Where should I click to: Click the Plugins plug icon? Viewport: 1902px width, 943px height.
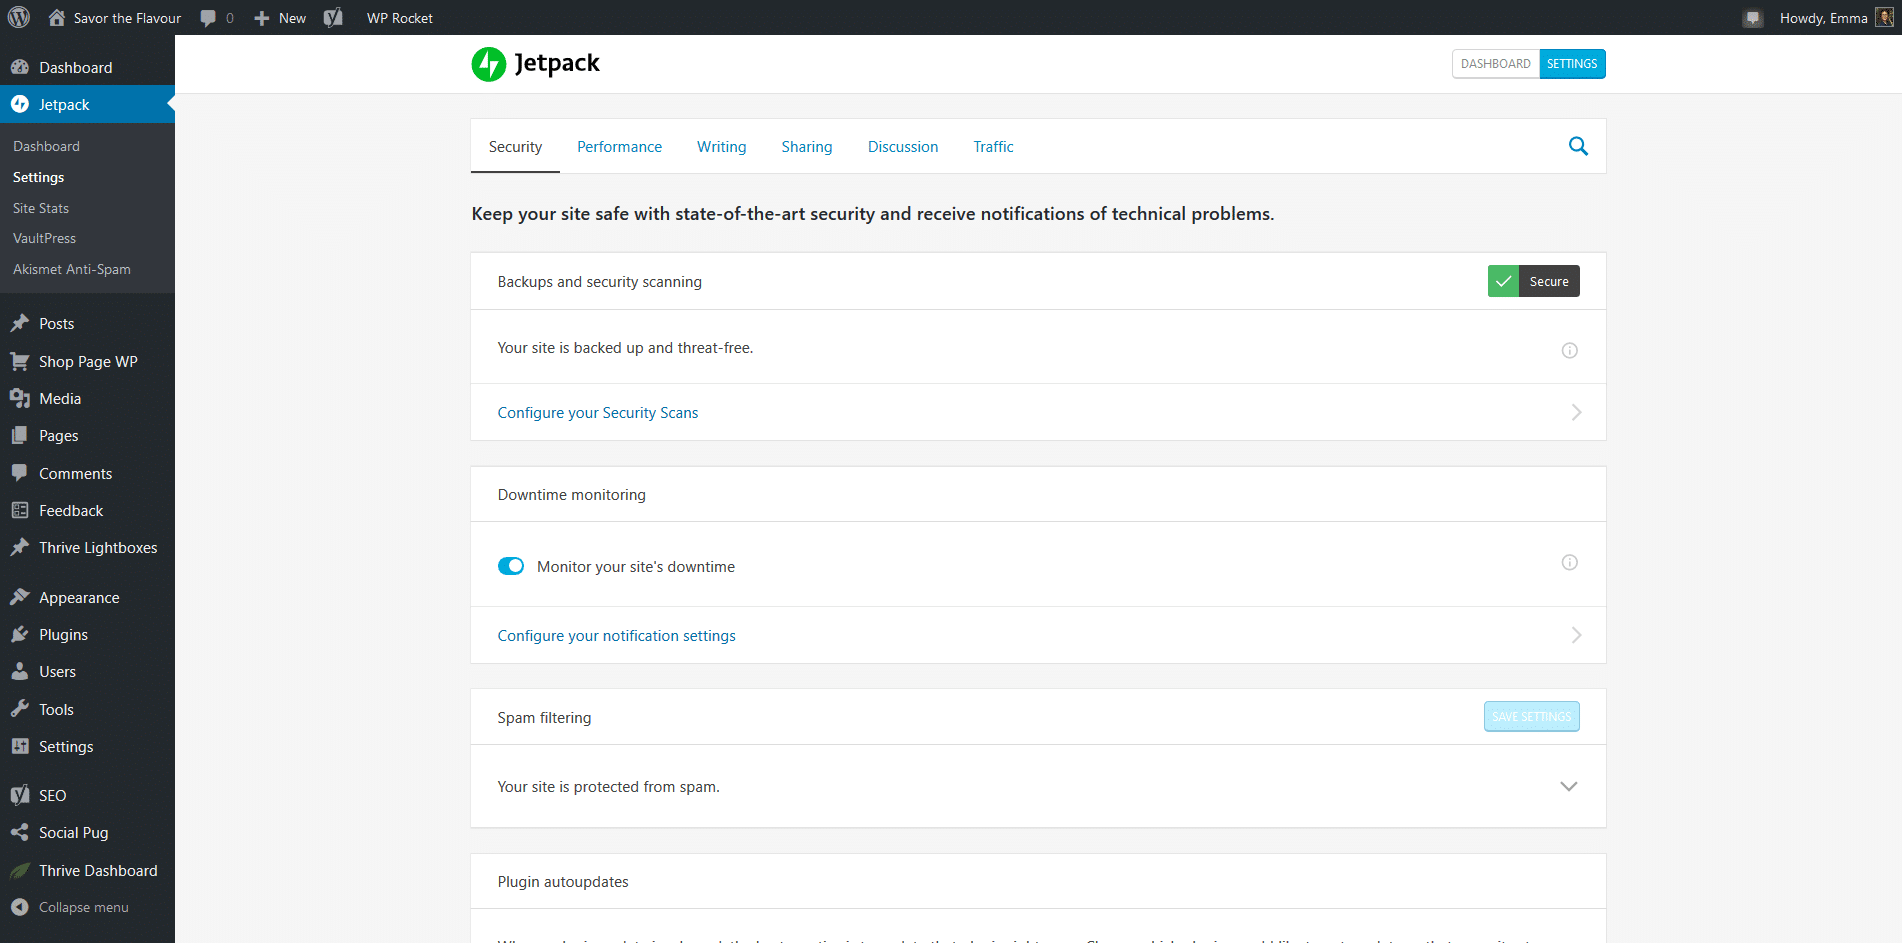click(x=19, y=634)
